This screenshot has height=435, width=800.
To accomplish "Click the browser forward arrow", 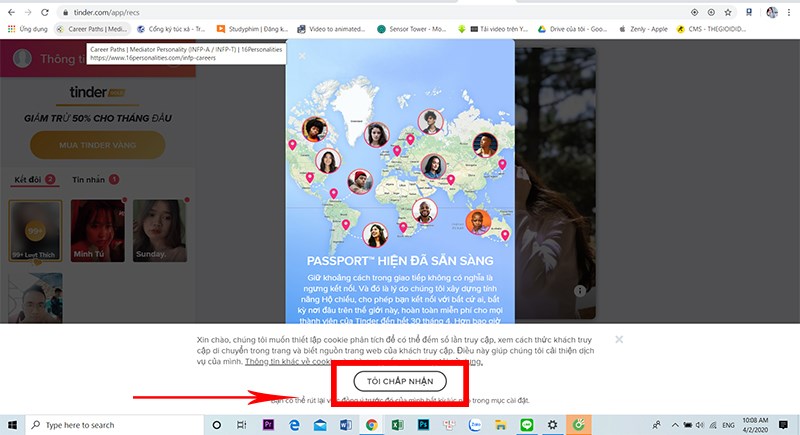I will (x=28, y=12).
